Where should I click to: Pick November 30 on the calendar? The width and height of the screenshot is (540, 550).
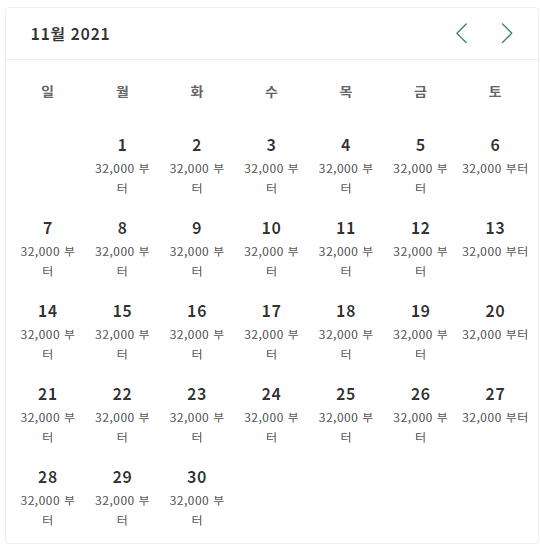(196, 498)
